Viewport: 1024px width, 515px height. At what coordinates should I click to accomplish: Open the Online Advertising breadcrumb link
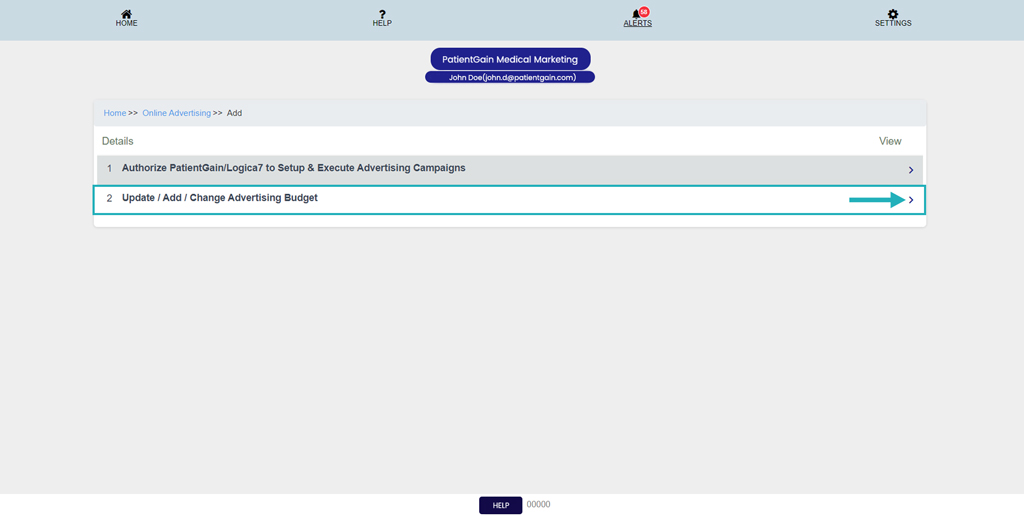(x=176, y=113)
